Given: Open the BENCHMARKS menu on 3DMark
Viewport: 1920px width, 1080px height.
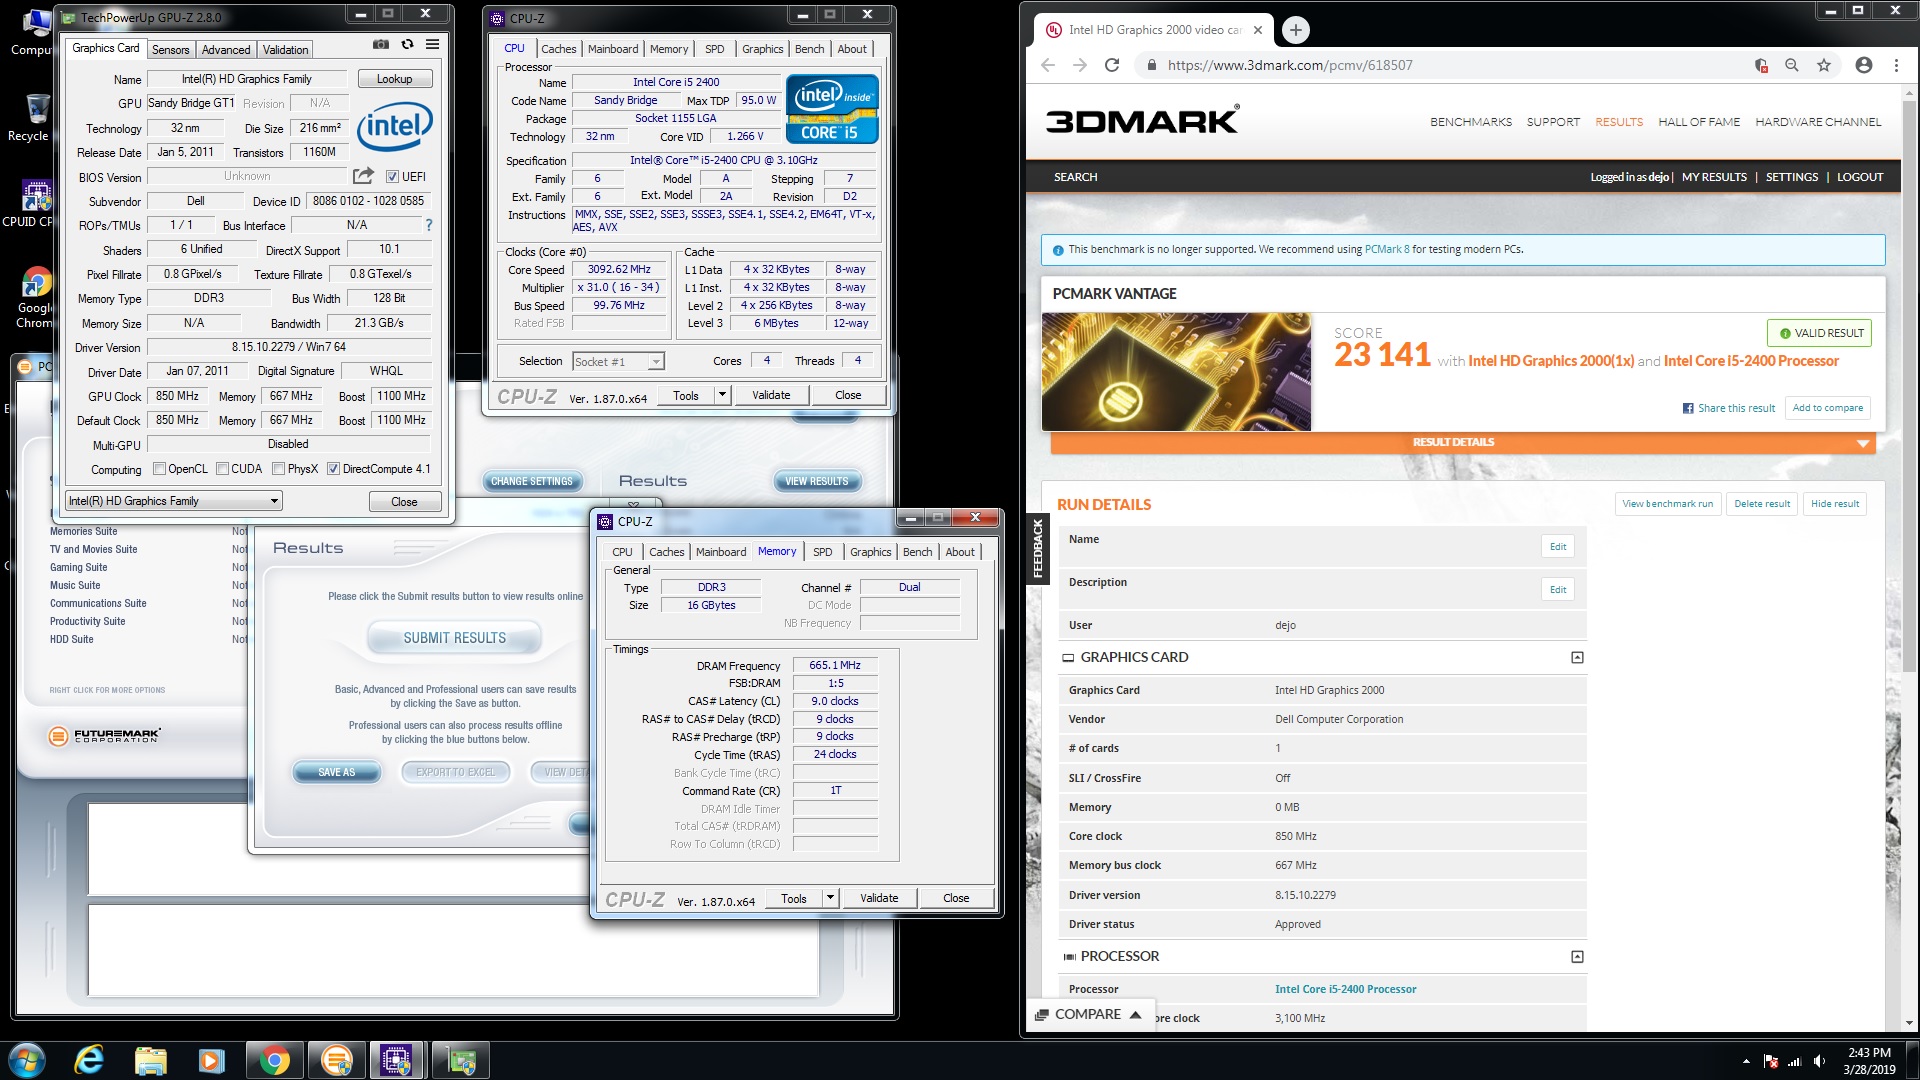Looking at the screenshot, I should point(1471,122).
